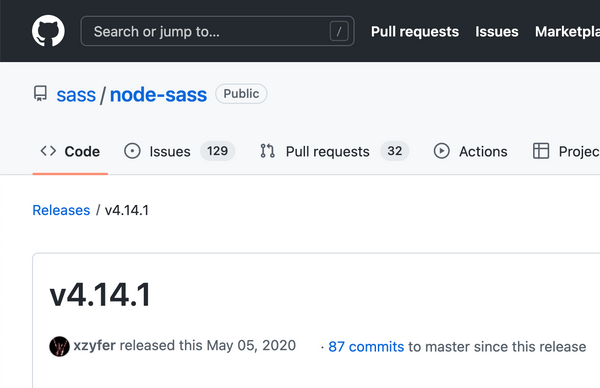Image resolution: width=600 pixels, height=388 pixels.
Task: Go back to Releases breadcrumb link
Action: click(61, 210)
